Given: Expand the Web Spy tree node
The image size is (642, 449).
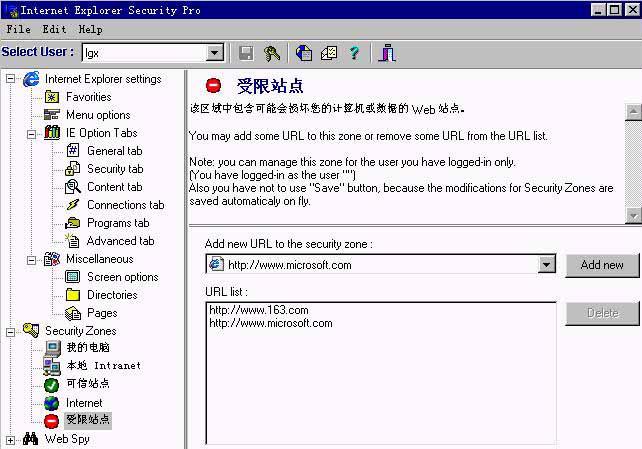Looking at the screenshot, I should [x=11, y=439].
